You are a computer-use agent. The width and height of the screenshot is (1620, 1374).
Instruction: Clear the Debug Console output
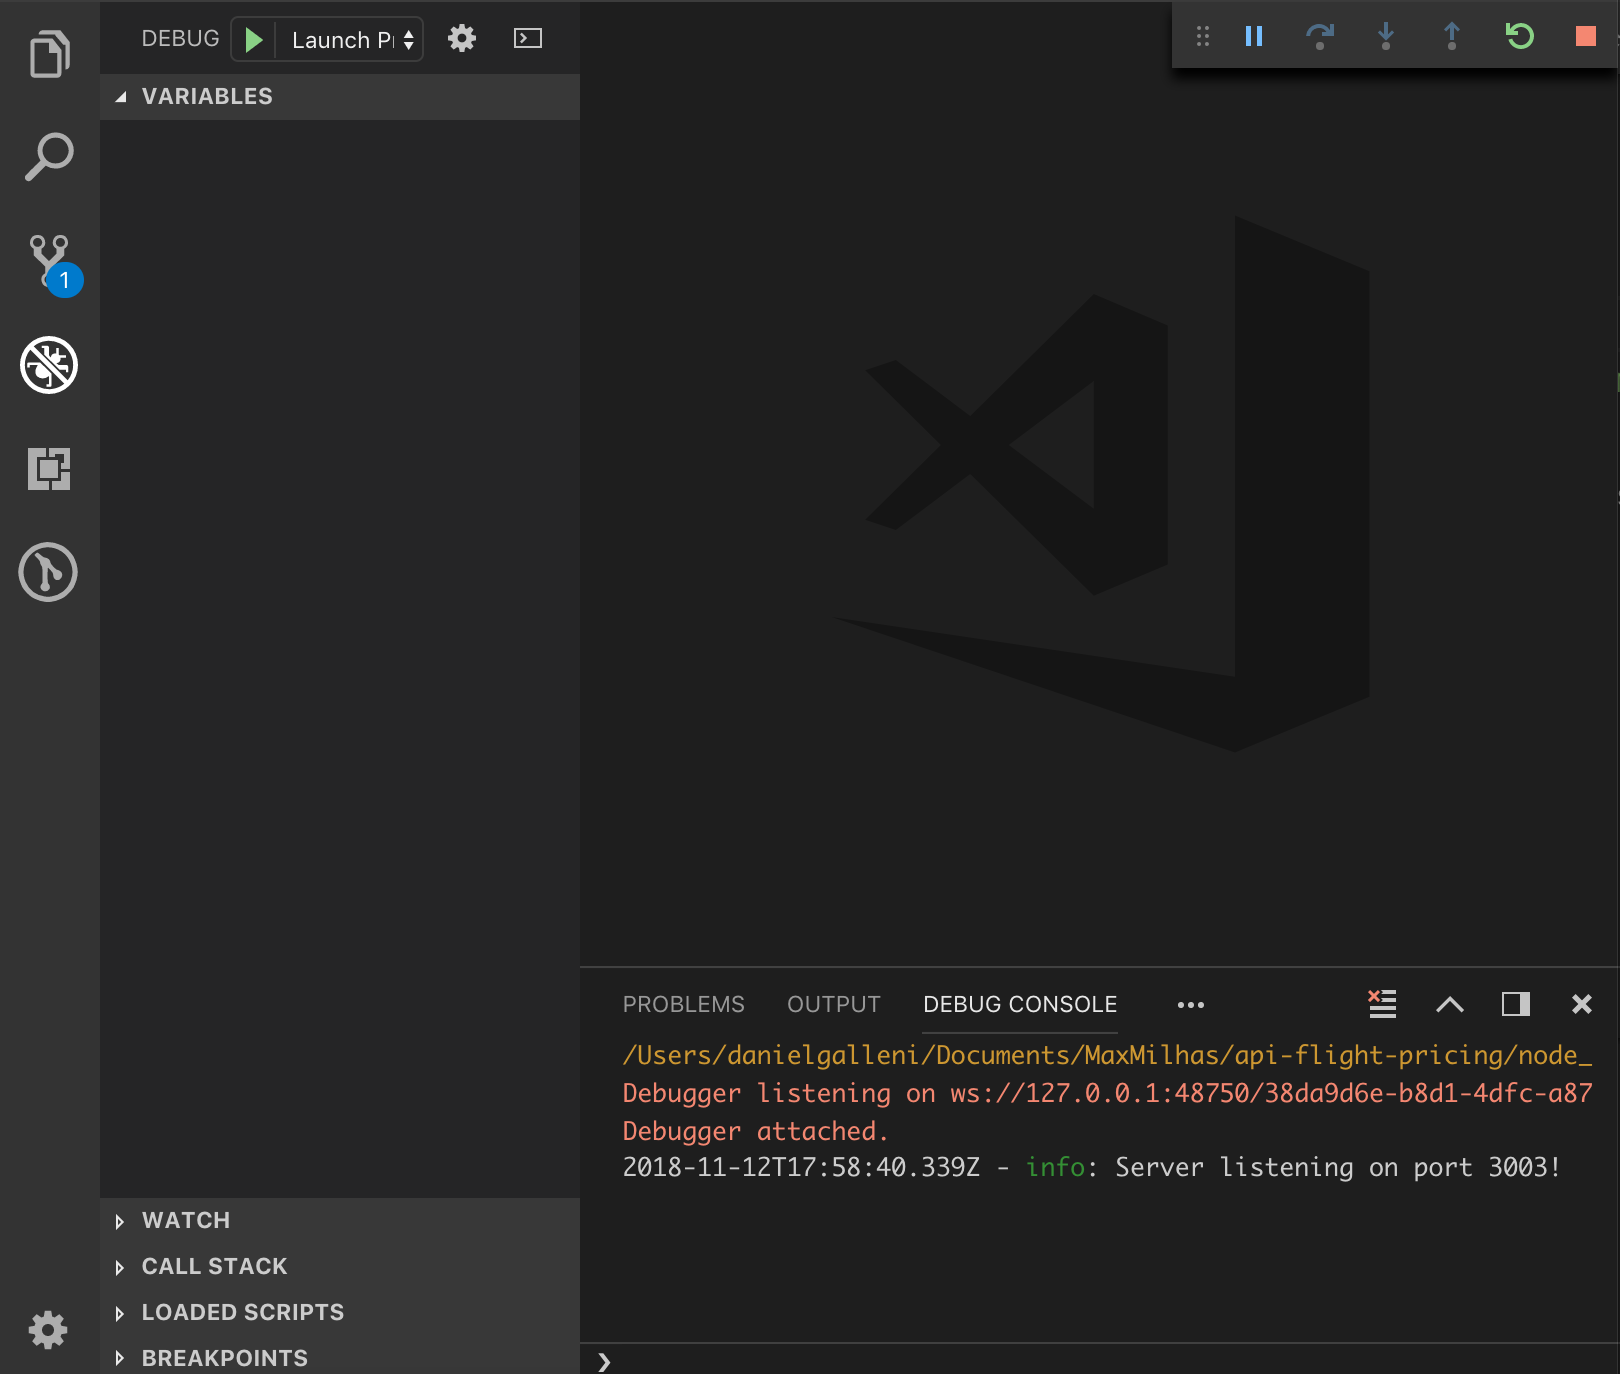click(1382, 1004)
